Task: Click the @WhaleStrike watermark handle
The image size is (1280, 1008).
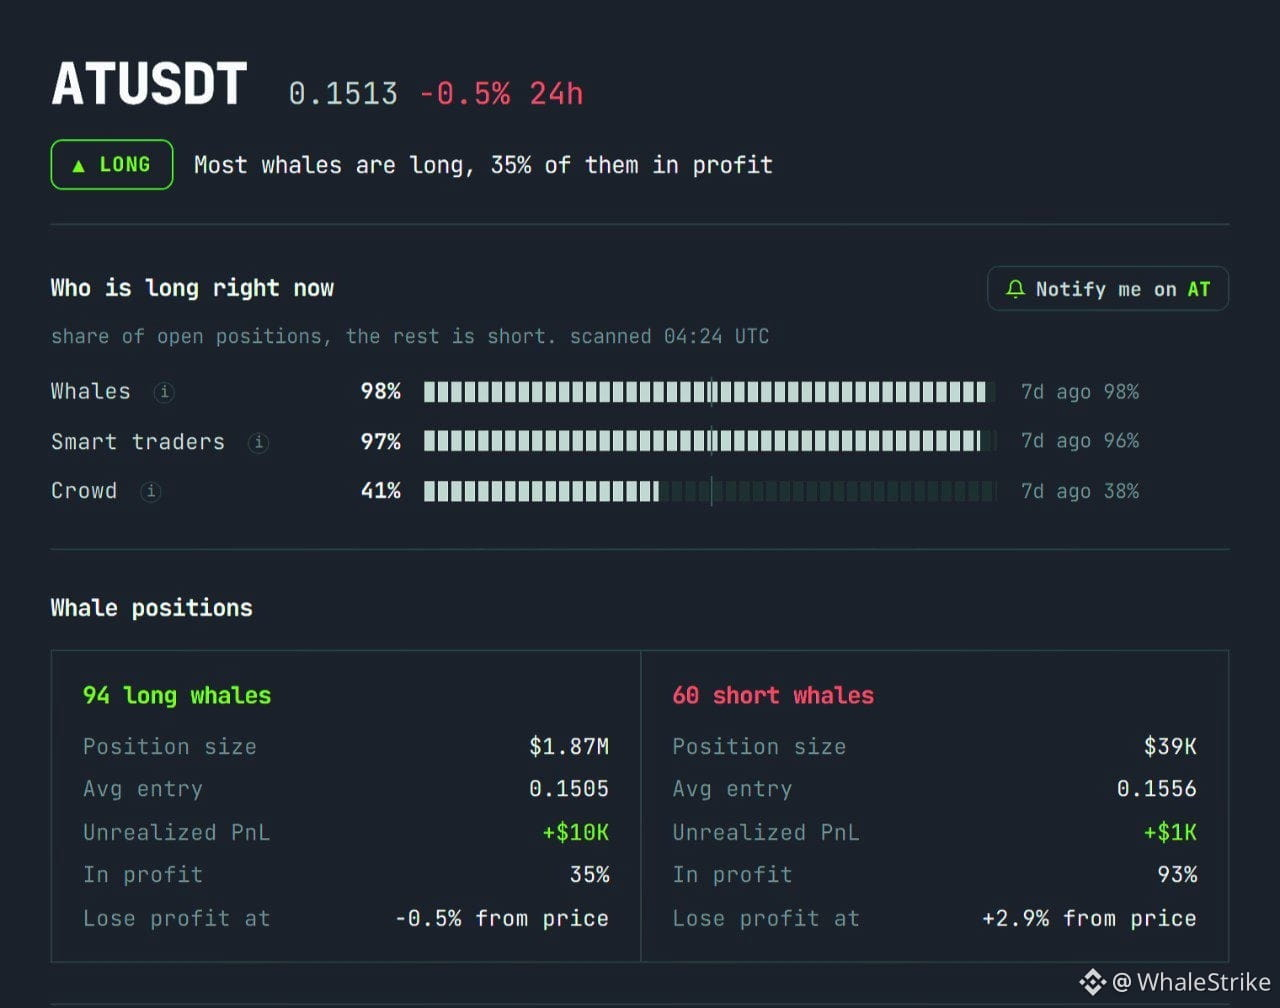Action: point(1191,982)
